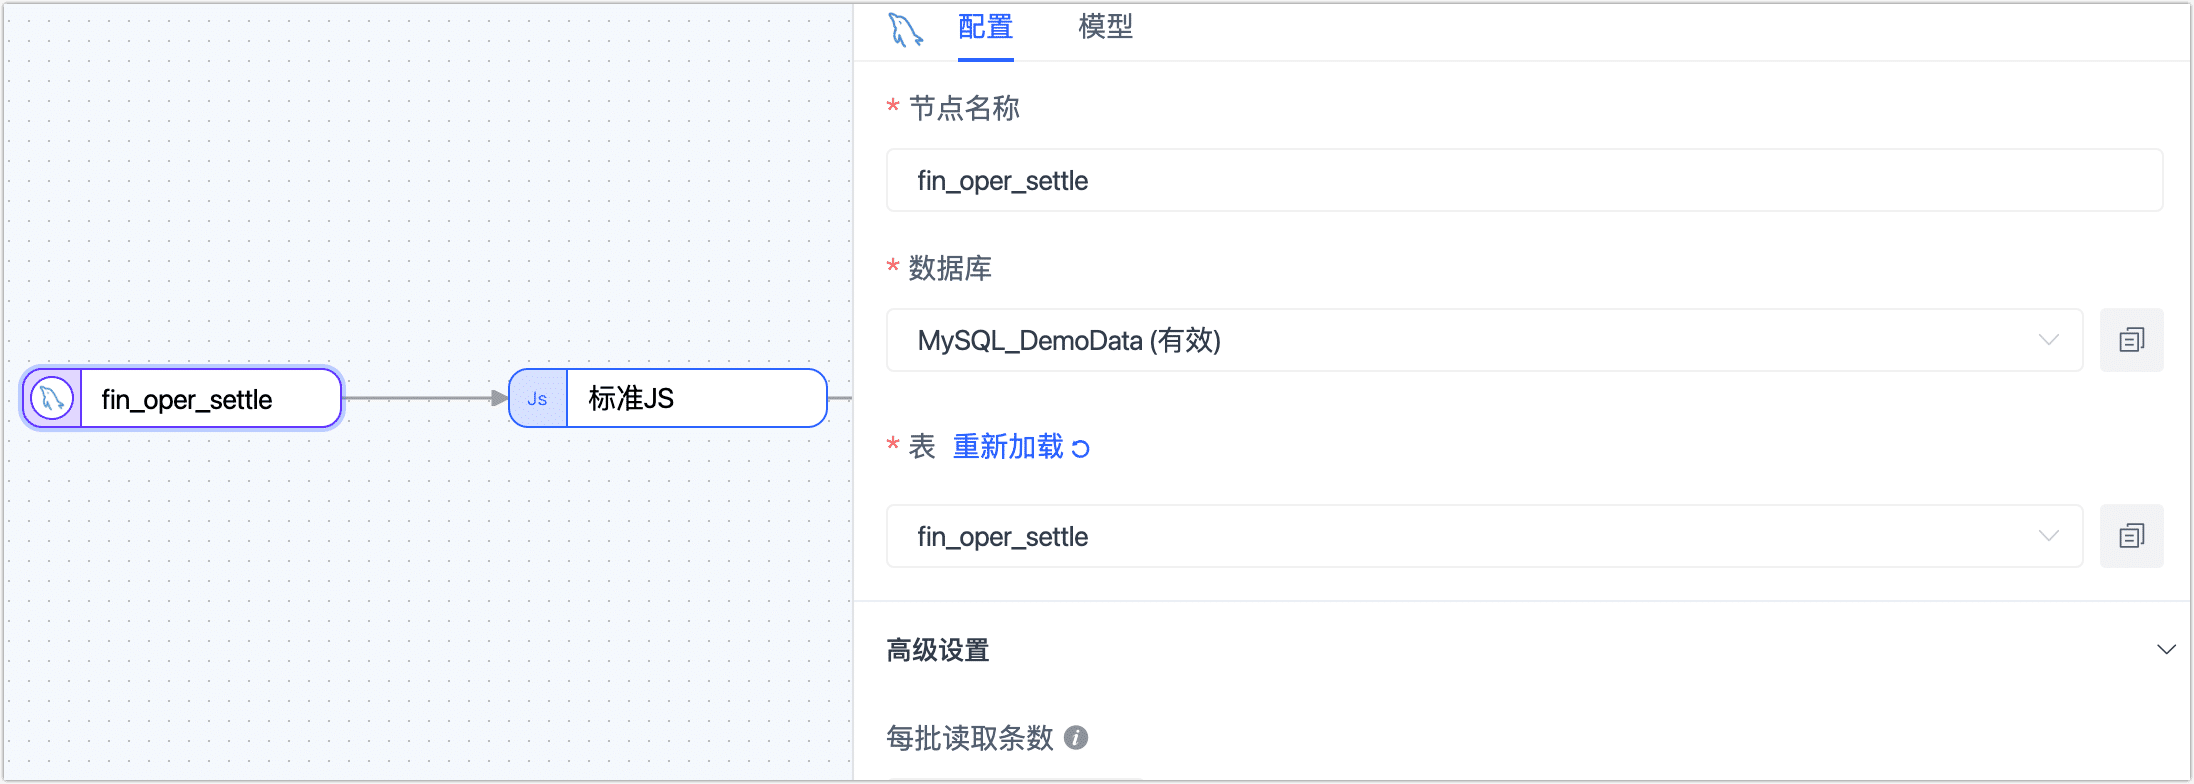Click the 重新加载 link text

1008,446
